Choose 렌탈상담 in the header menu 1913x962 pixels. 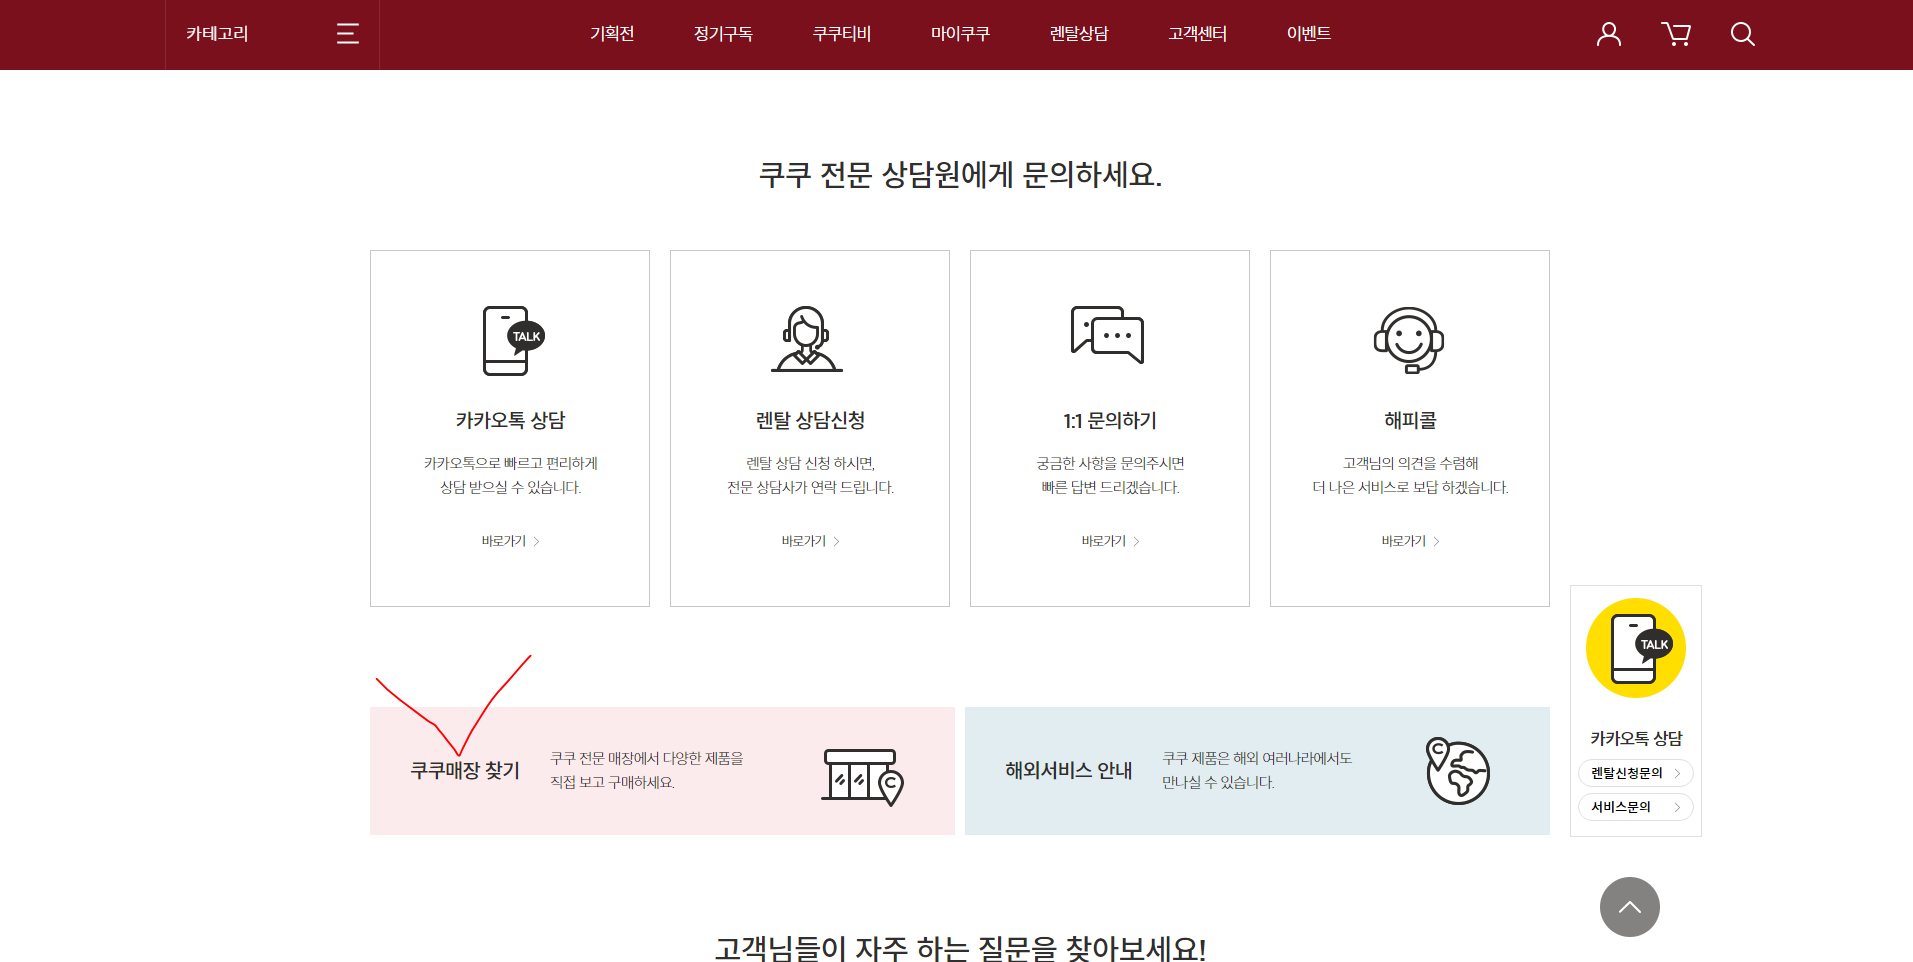click(1079, 34)
